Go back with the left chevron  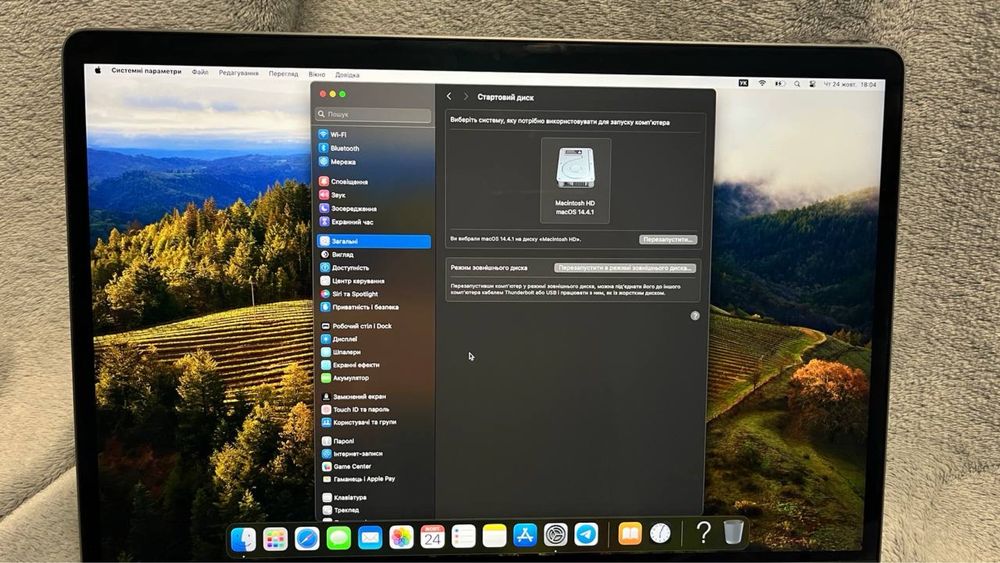(449, 96)
